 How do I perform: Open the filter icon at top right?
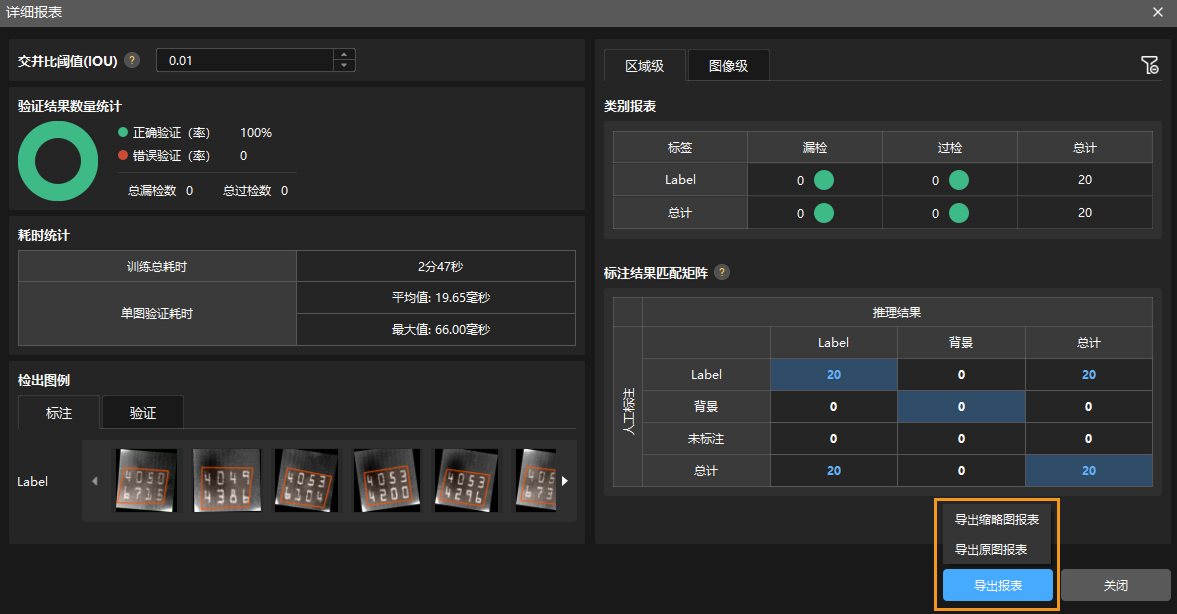coord(1149,65)
